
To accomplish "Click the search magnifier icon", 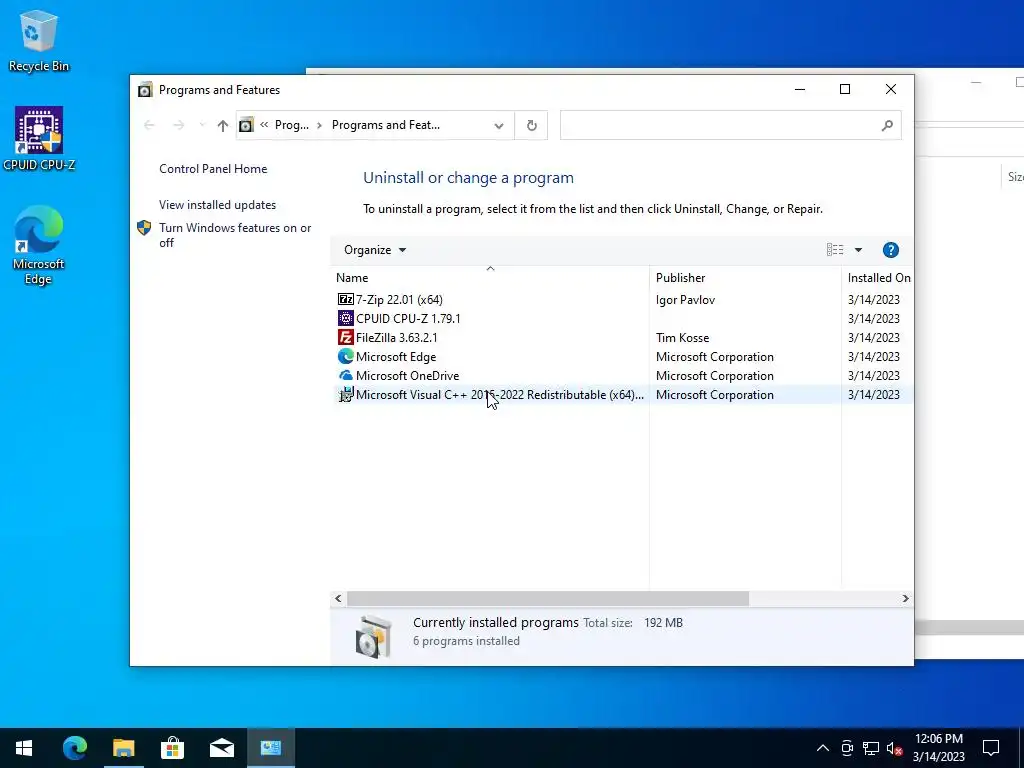I will tap(887, 125).
